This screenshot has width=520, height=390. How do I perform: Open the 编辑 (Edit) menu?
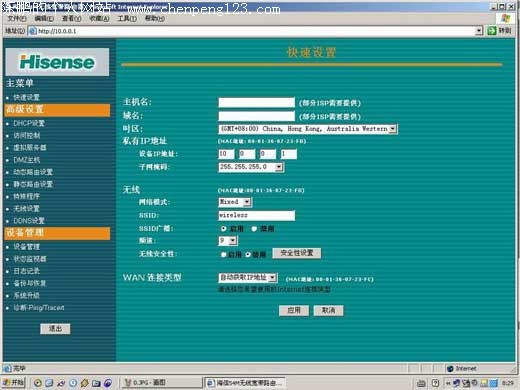[x=44, y=19]
